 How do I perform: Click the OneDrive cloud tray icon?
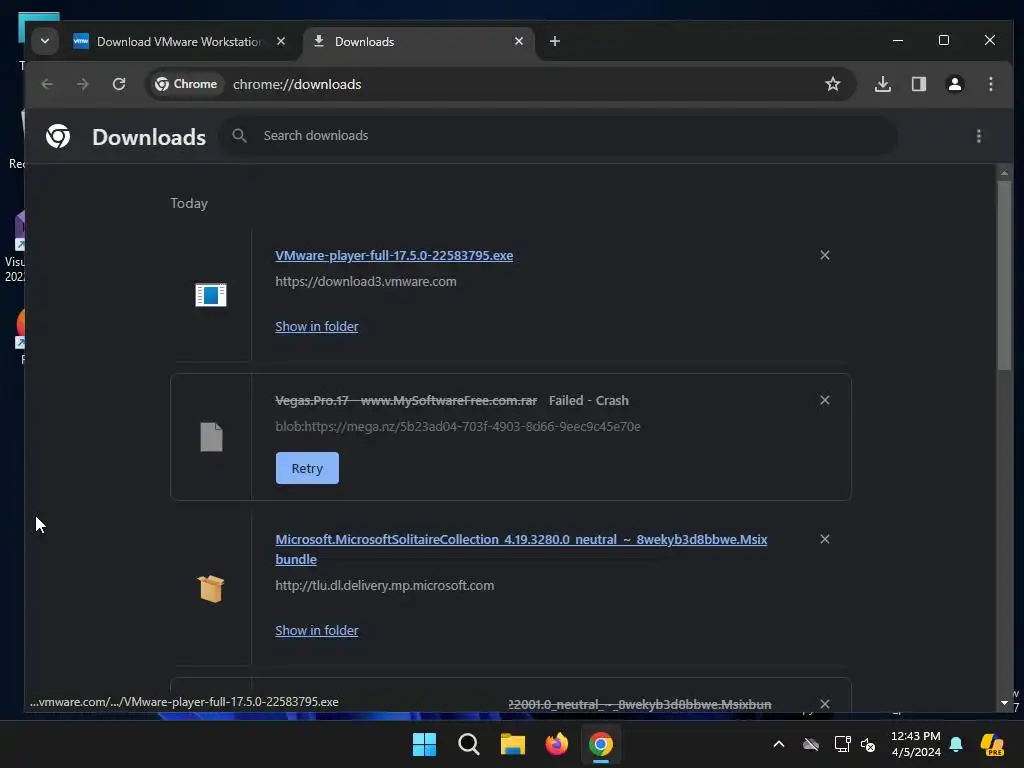coord(810,744)
